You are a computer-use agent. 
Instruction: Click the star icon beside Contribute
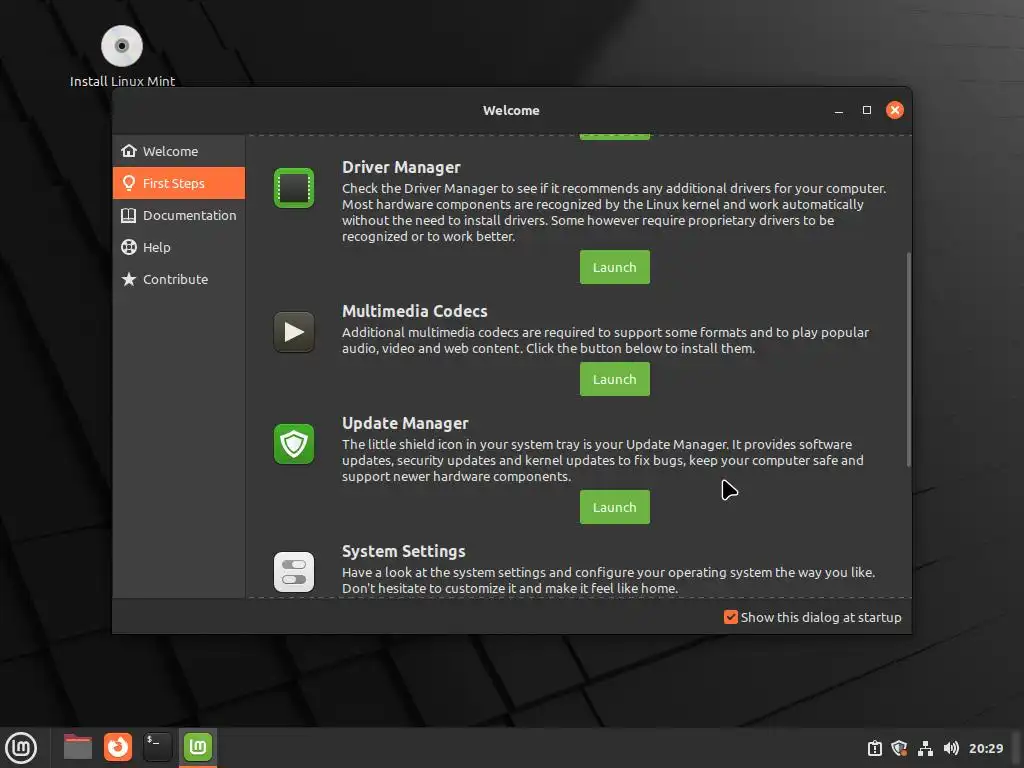[129, 279]
